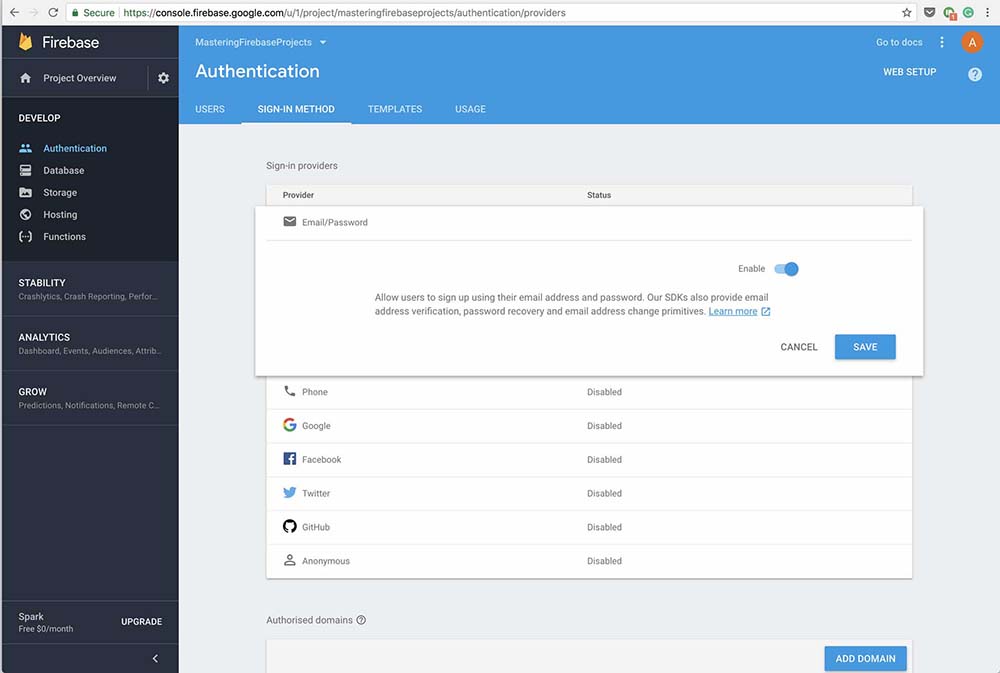Screen dimensions: 1000x673
Task: Expand the Stability section
Action: (x=89, y=289)
